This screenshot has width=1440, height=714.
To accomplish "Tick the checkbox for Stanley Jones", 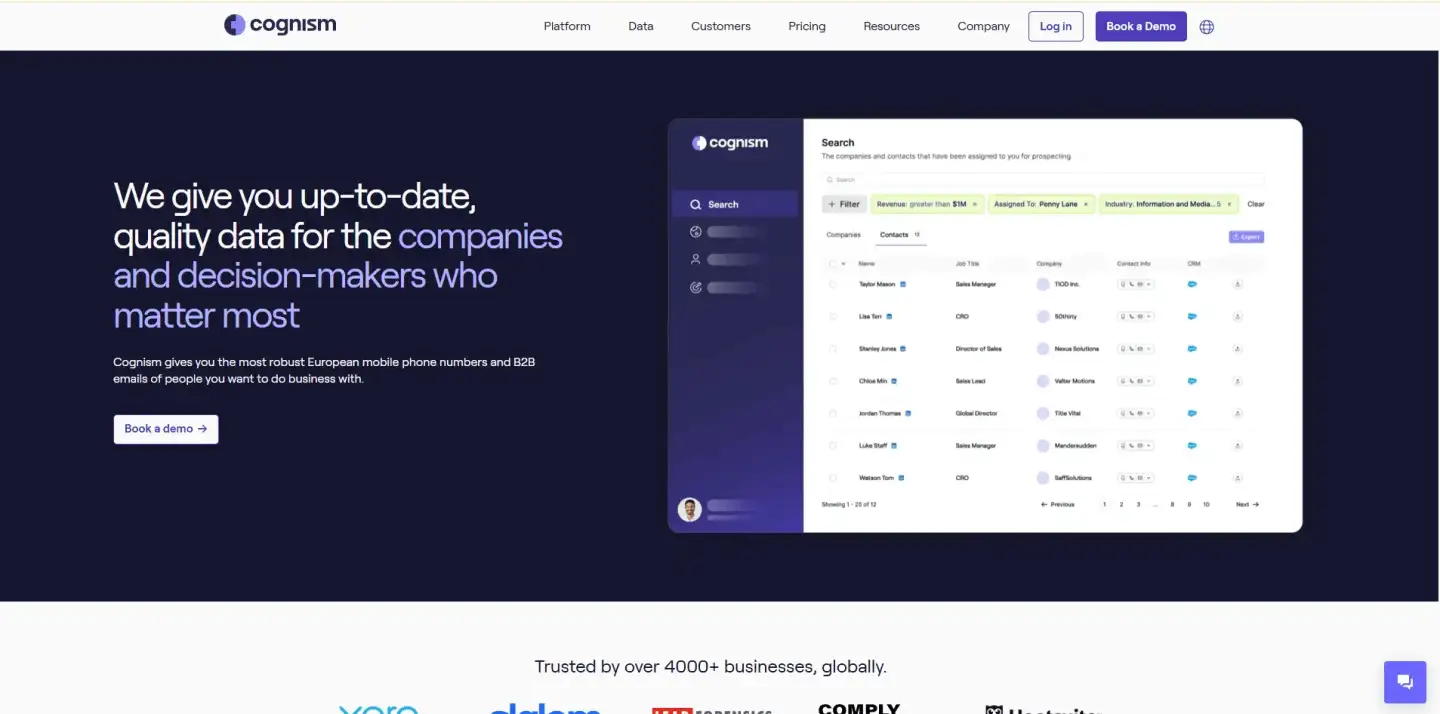I will coord(833,349).
